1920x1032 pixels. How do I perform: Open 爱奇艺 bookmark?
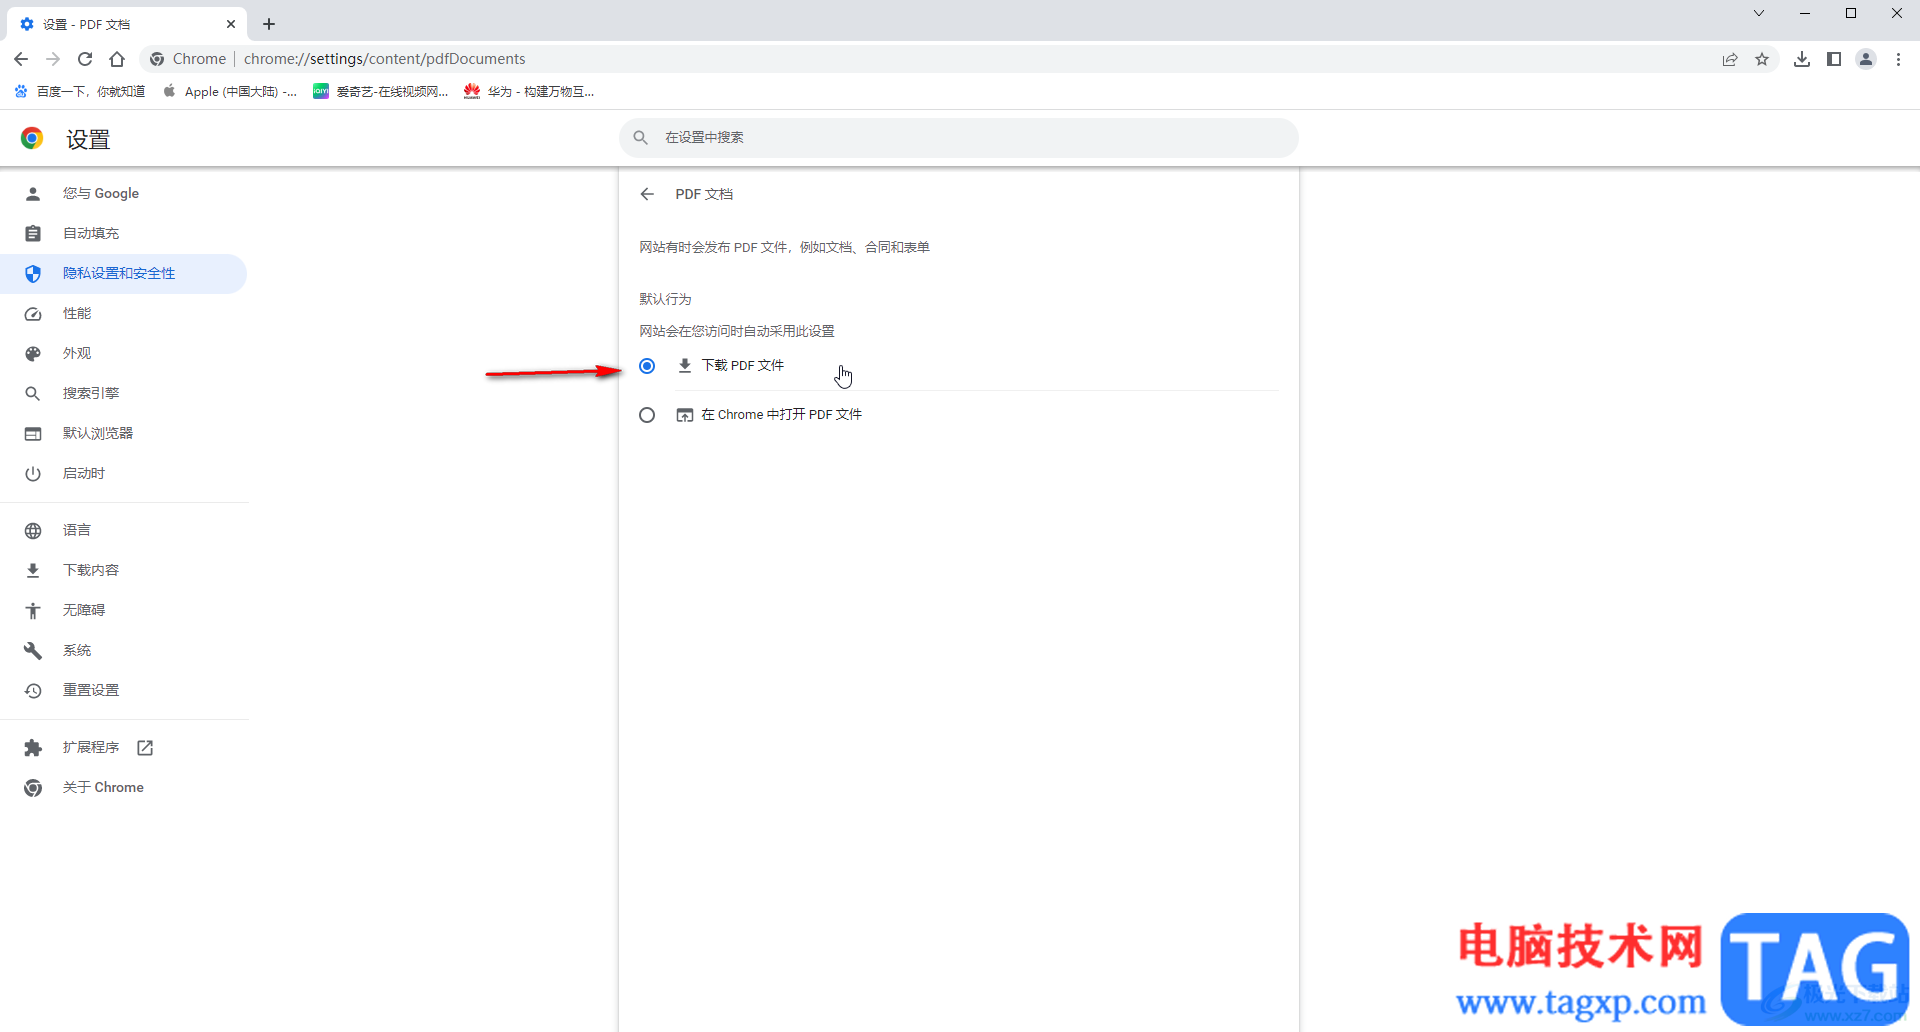[381, 91]
